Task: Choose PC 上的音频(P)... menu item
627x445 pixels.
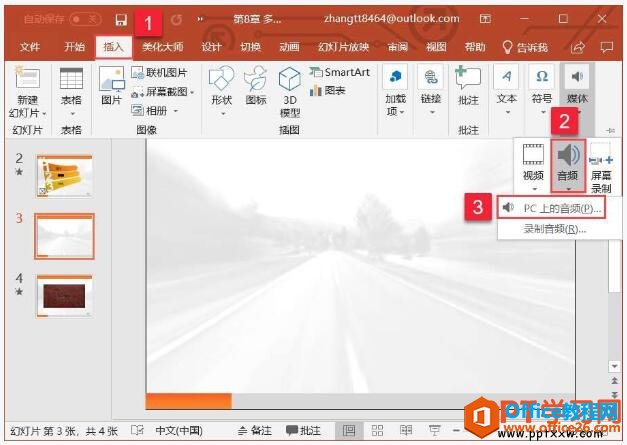Action: click(551, 208)
